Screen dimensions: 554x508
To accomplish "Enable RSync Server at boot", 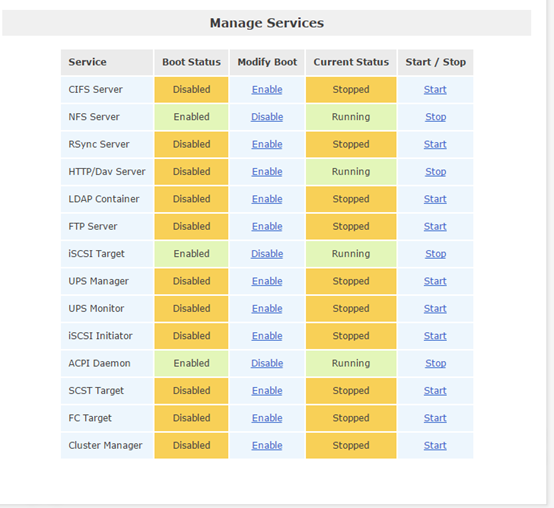I will tap(267, 144).
